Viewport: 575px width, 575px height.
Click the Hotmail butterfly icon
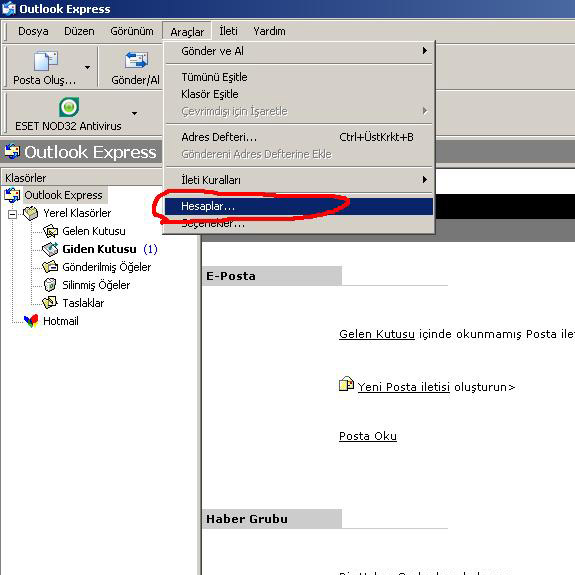[x=31, y=321]
